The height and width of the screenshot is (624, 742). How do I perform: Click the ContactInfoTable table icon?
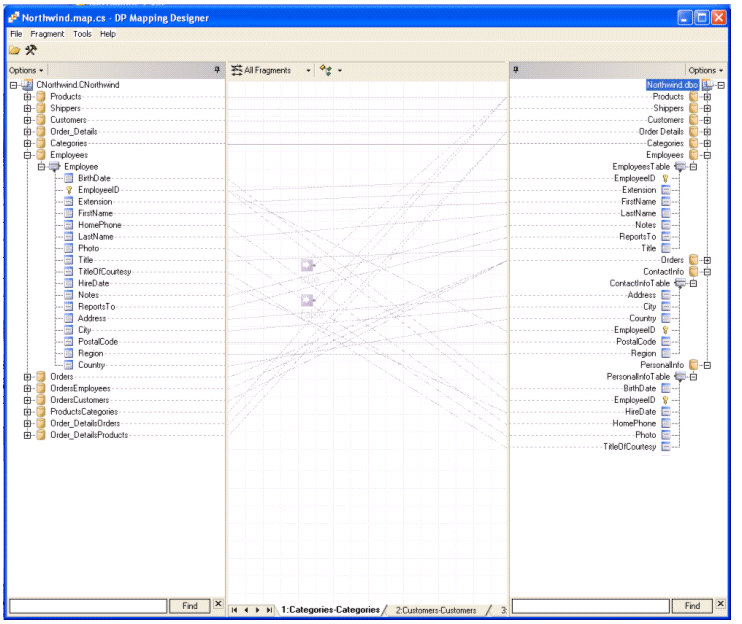click(680, 283)
